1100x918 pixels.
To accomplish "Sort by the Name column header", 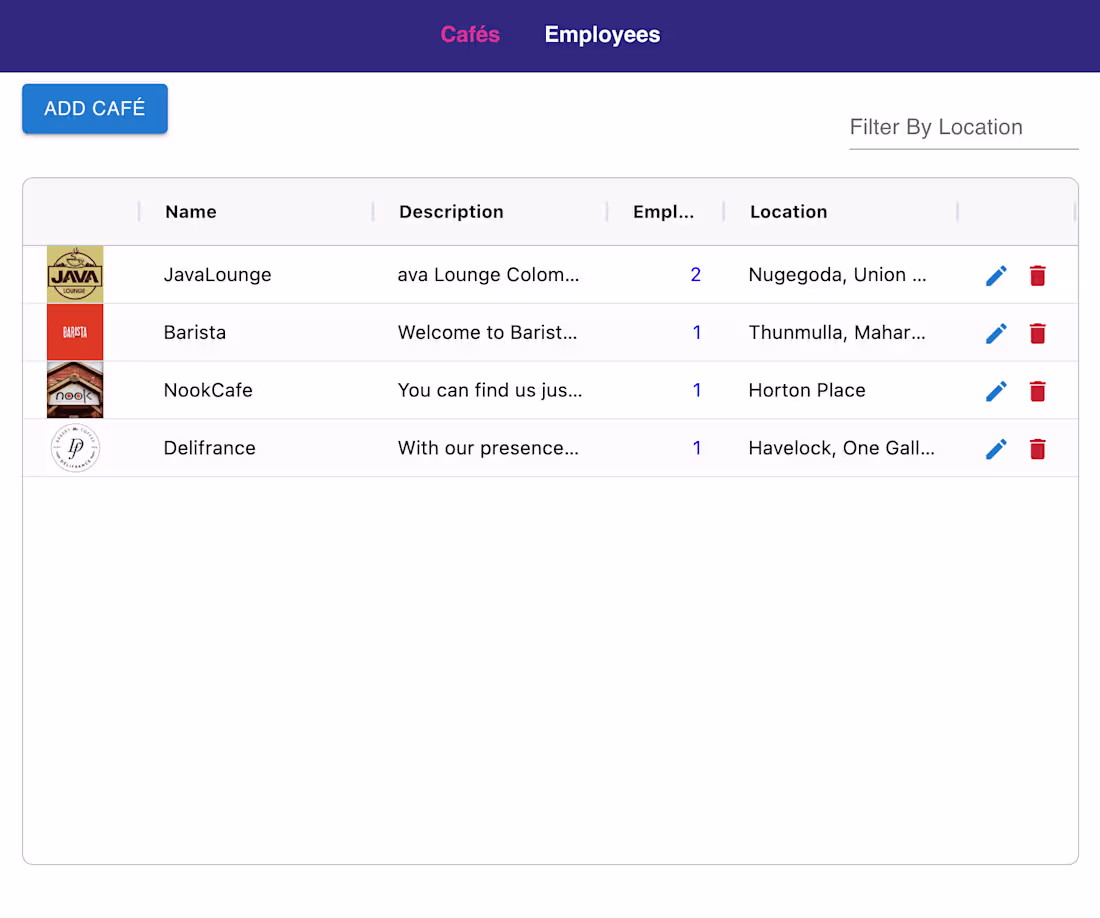I will coord(191,212).
